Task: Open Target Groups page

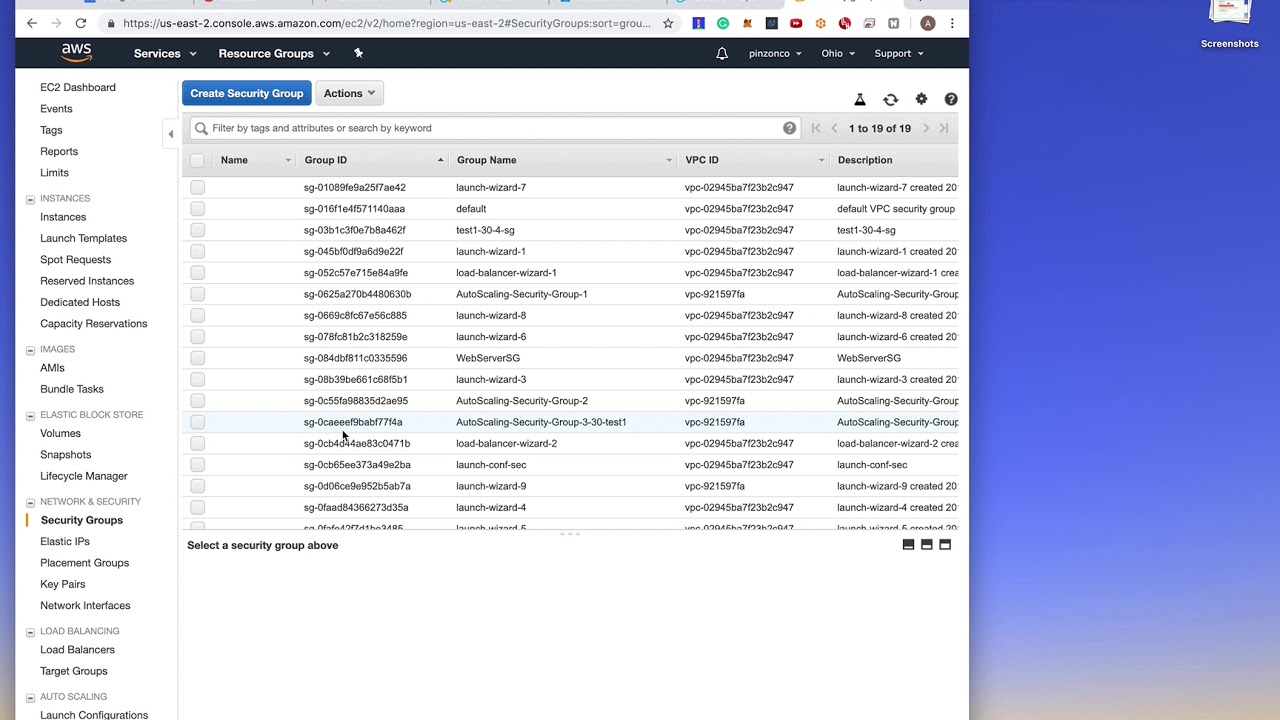Action: coord(74,671)
